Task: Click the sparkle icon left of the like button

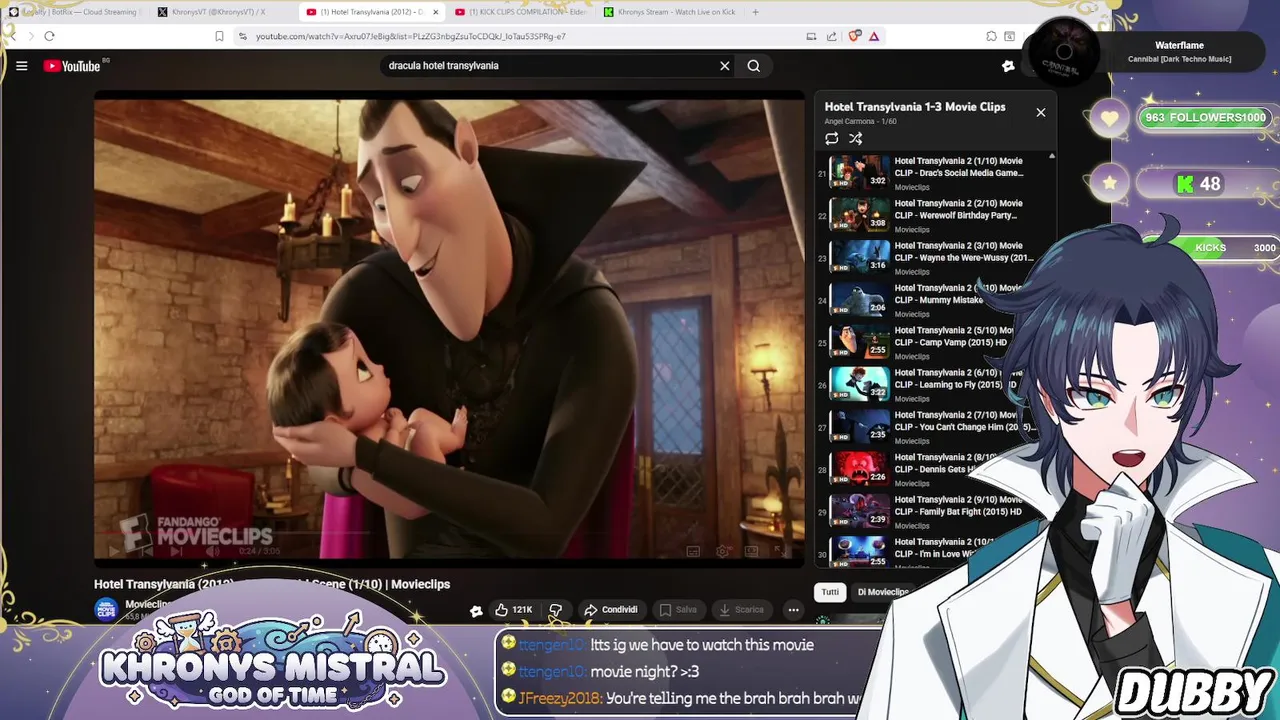Action: 476,610
